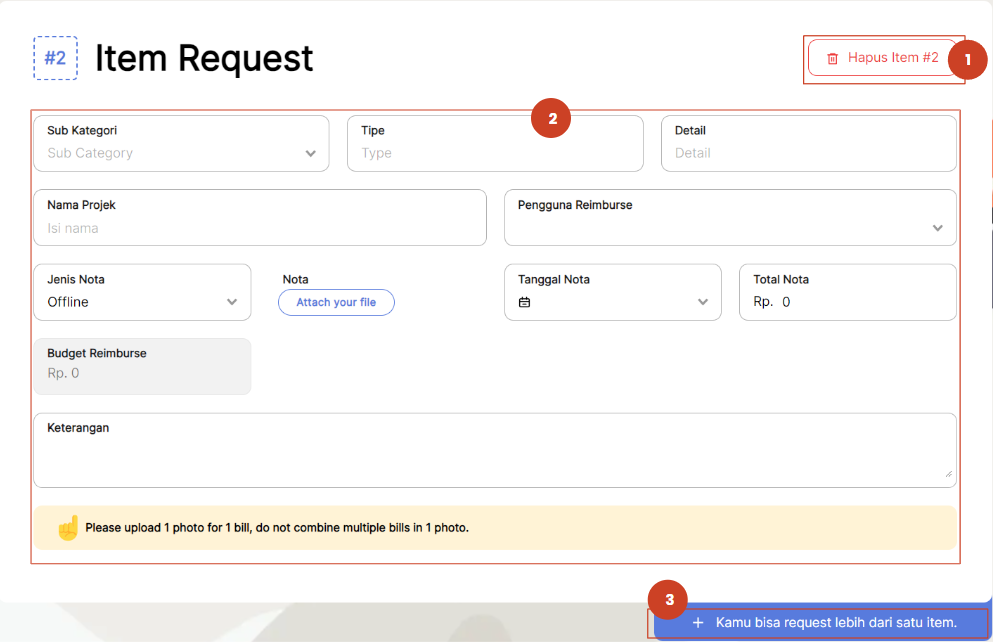This screenshot has width=993, height=642.
Task: Expand the Tanggal Nota date chevron
Action: pyautogui.click(x=703, y=302)
